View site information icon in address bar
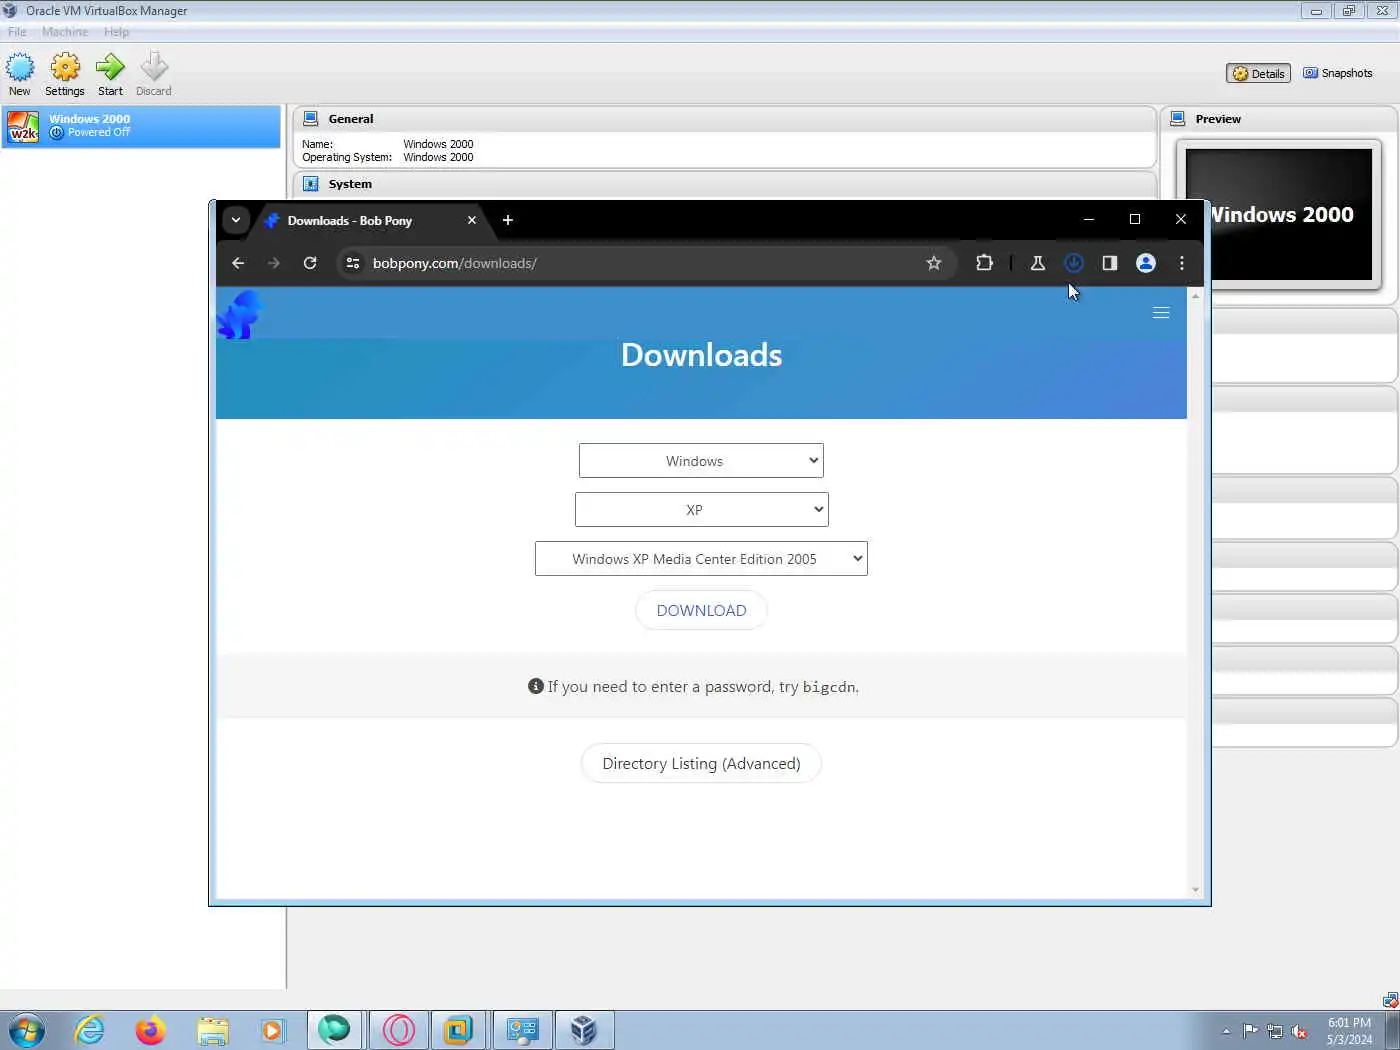This screenshot has height=1050, width=1400. tap(352, 263)
